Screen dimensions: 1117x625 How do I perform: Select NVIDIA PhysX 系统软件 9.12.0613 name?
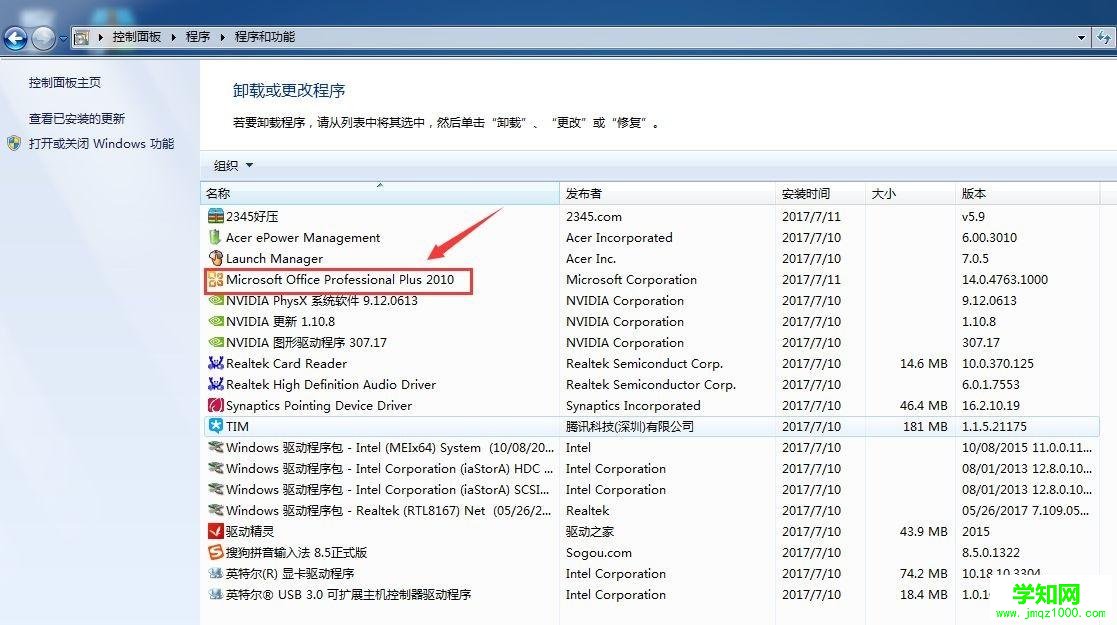[322, 300]
